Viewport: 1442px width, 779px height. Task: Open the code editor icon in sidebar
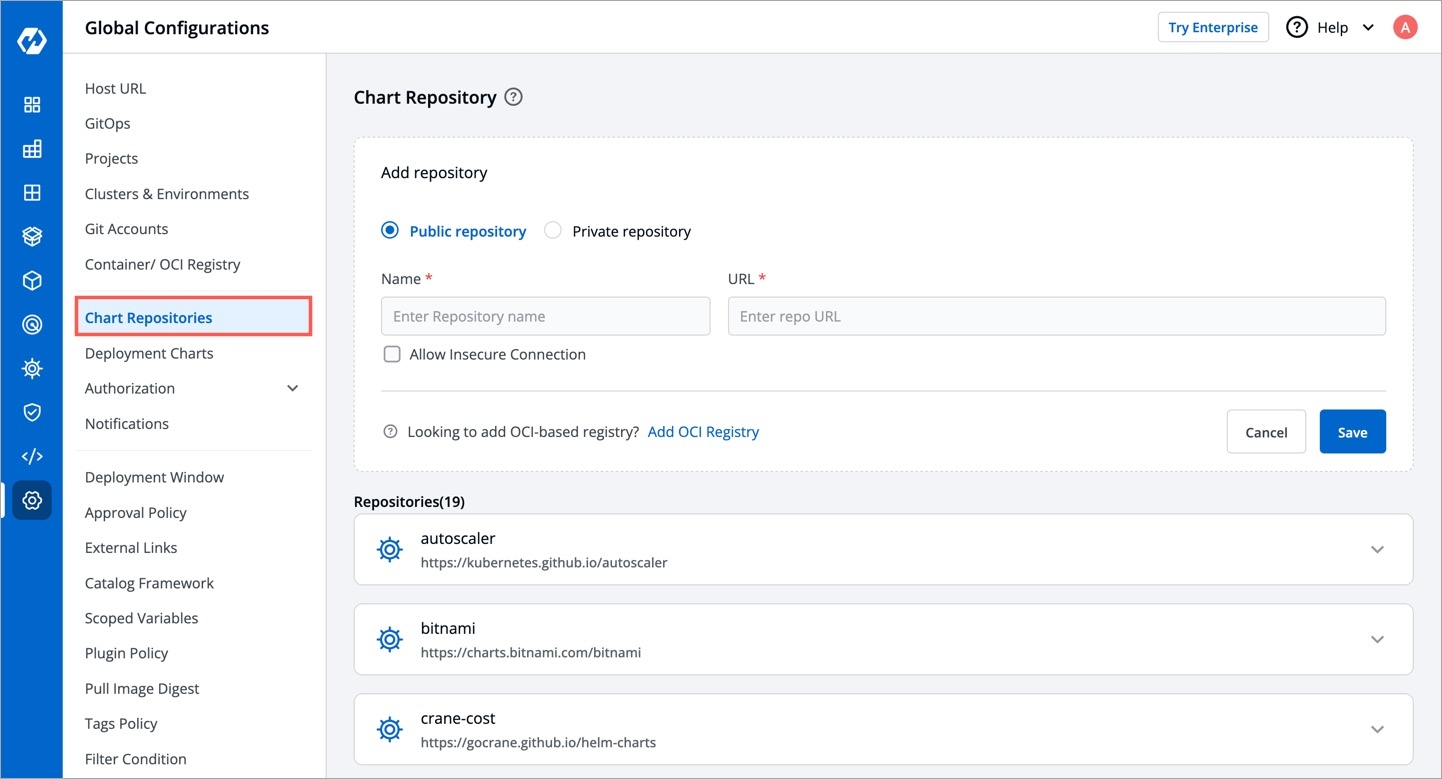(x=32, y=456)
